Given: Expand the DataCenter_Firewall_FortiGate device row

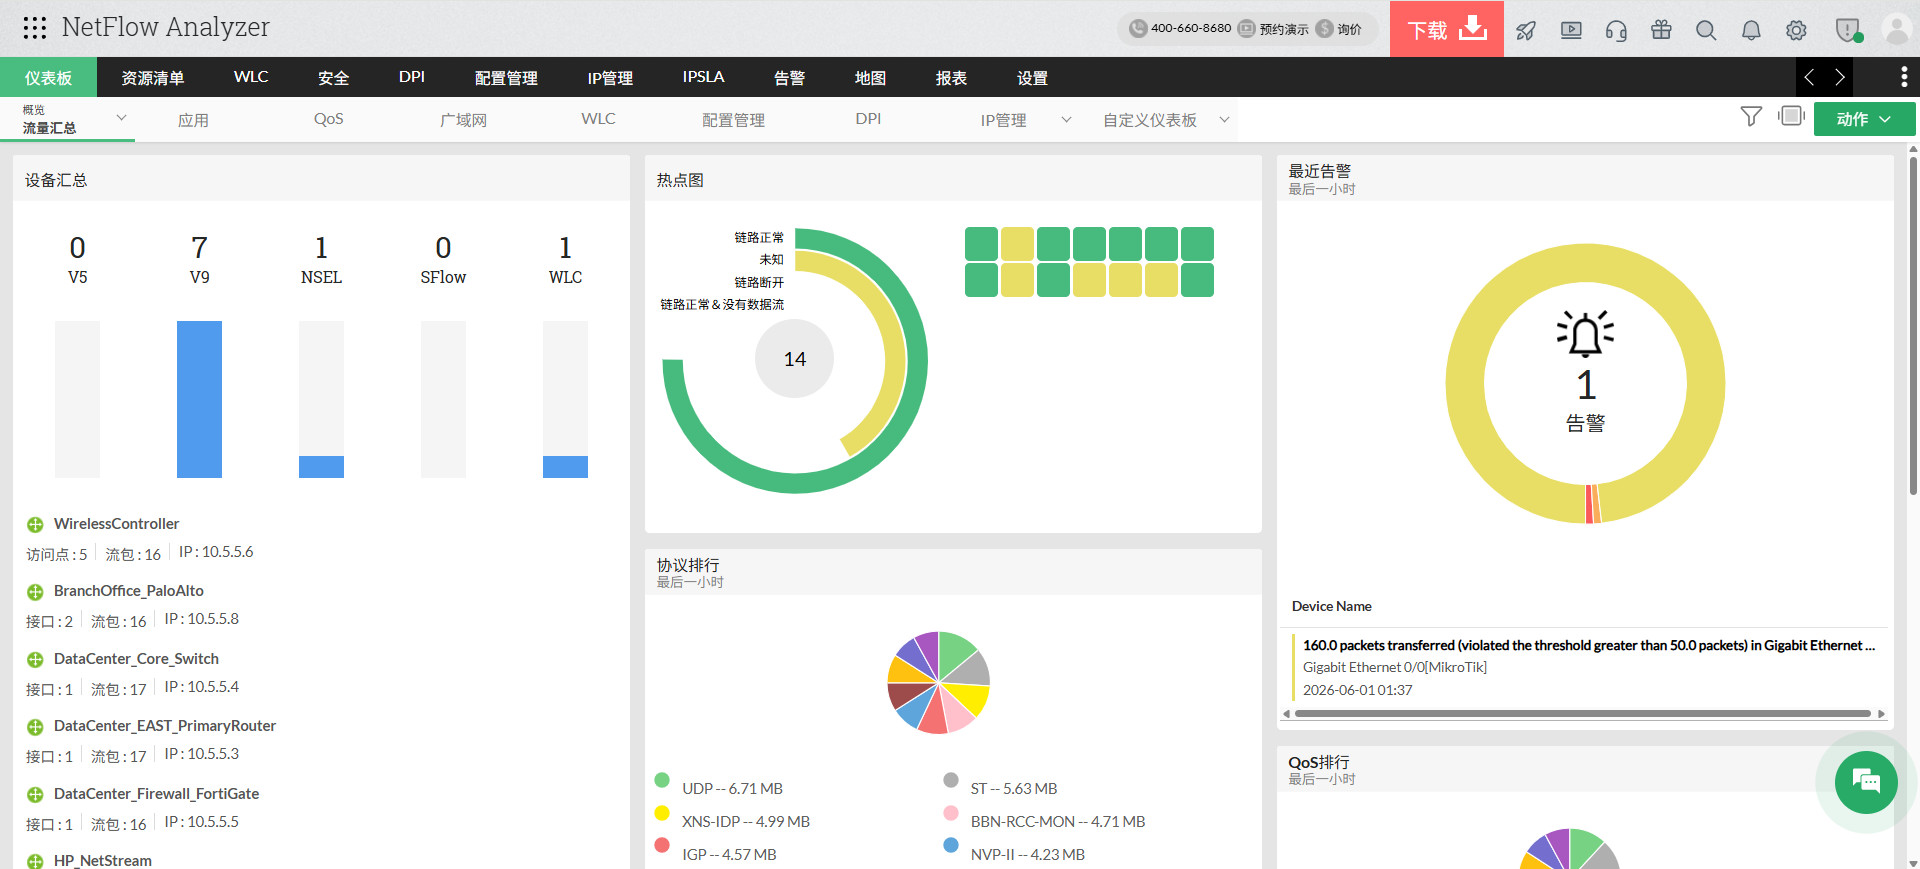Looking at the screenshot, I should pos(35,795).
